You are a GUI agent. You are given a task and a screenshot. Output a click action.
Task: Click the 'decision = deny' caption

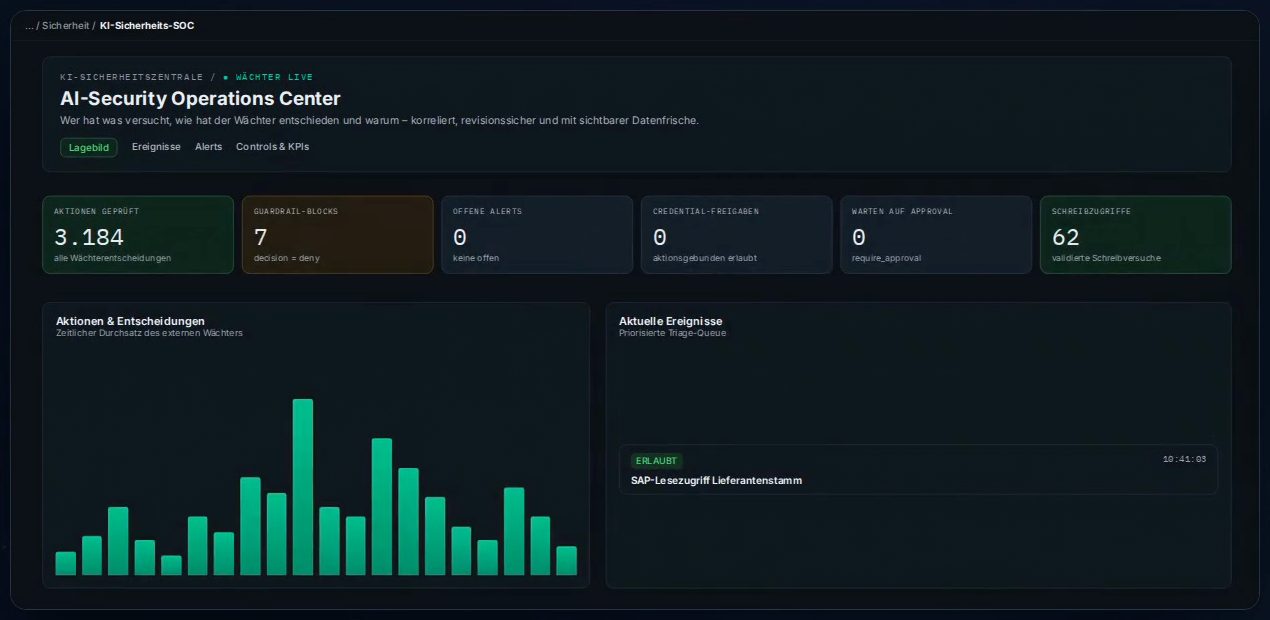point(286,258)
